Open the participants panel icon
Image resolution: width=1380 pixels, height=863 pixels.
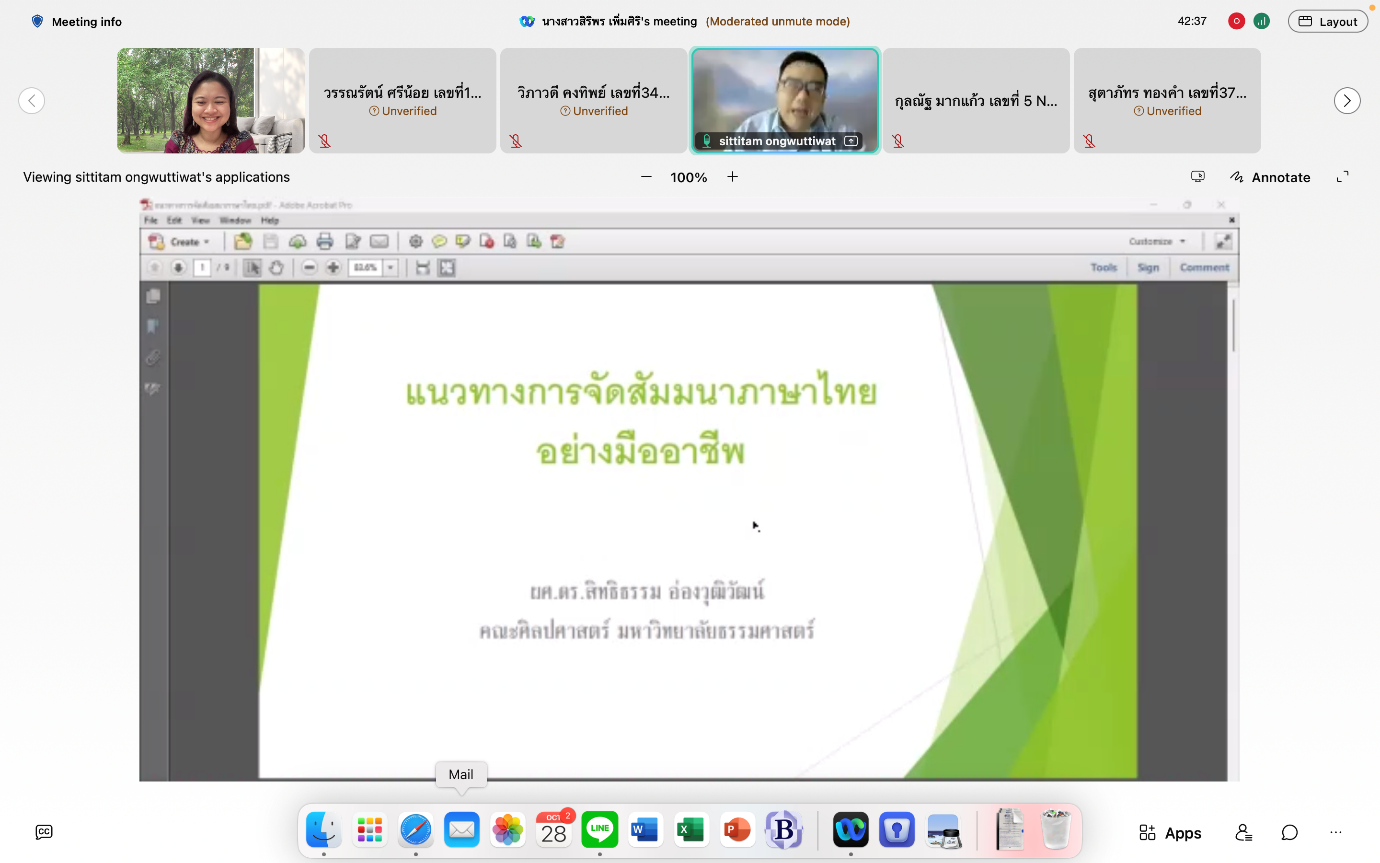(1243, 832)
